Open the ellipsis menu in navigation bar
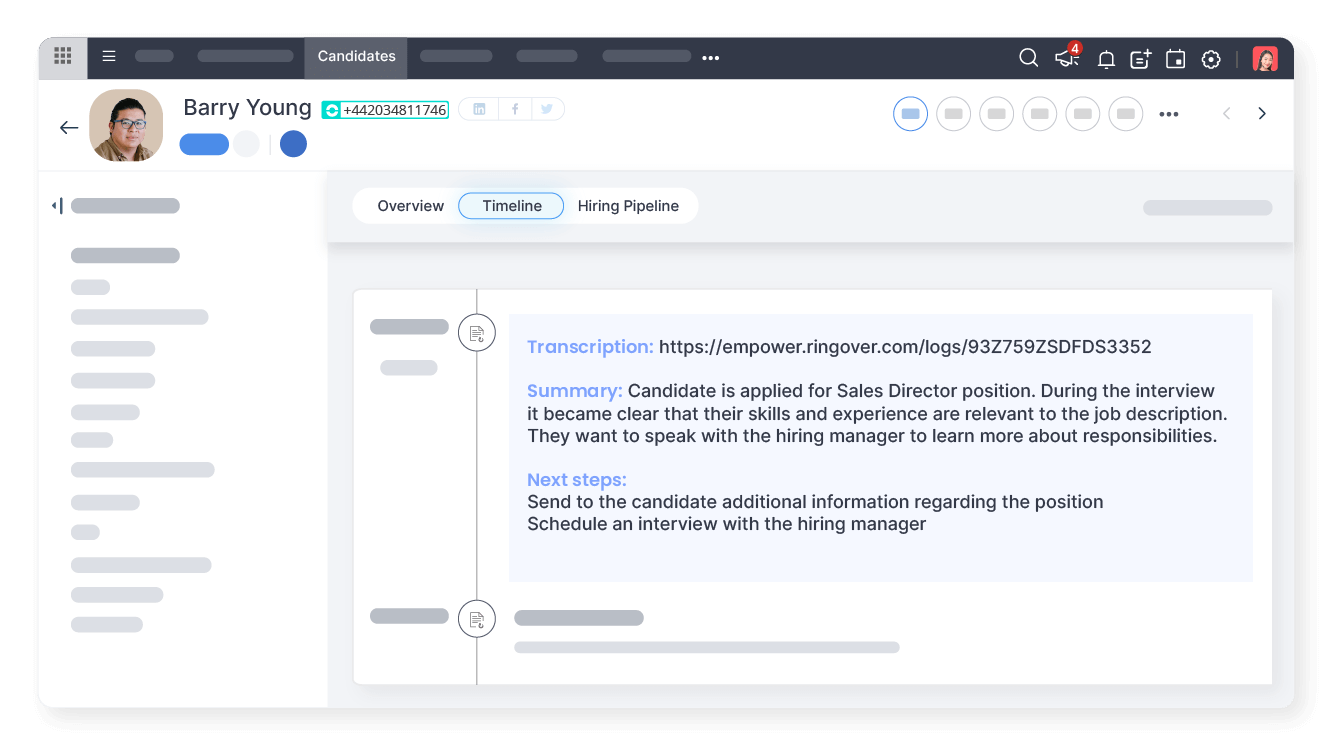Screen dimensions: 1332x746 [x=710, y=58]
